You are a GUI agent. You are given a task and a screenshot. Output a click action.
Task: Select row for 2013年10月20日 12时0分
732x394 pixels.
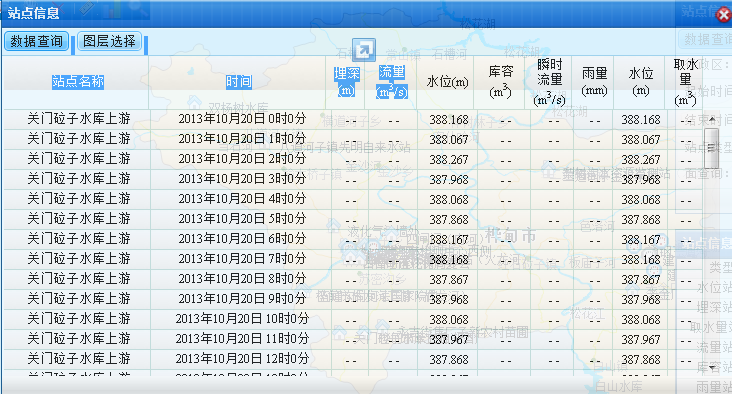click(x=353, y=359)
